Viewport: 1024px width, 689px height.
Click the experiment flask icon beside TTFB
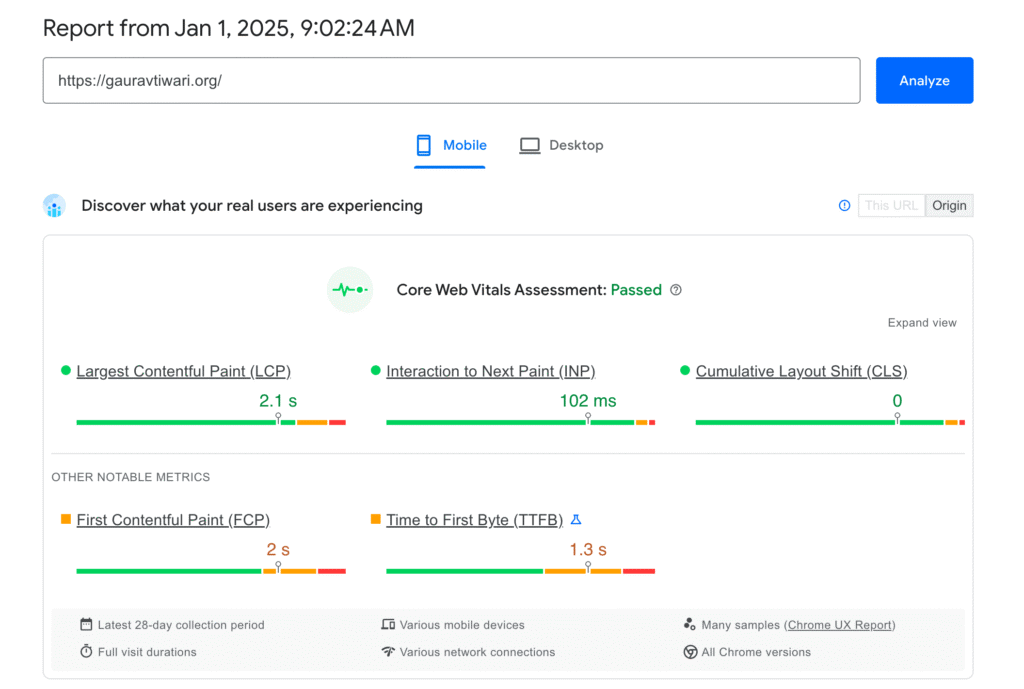576,520
